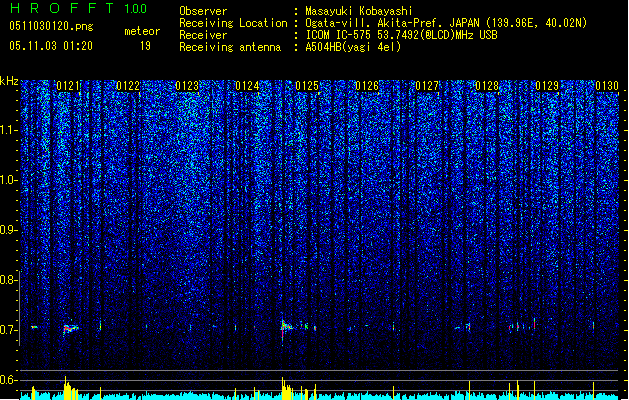Click the 0.7 frequency axis label
The image size is (629, 400).
[8, 330]
